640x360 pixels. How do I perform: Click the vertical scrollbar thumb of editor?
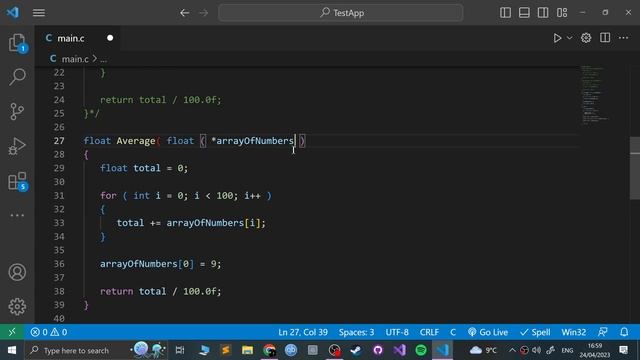pyautogui.click(x=635, y=168)
